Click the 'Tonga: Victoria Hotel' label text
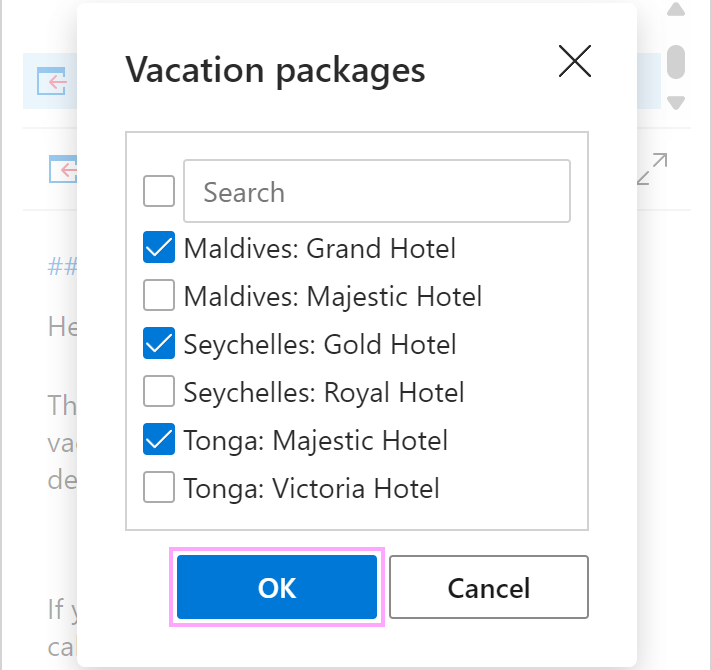 tap(312, 488)
